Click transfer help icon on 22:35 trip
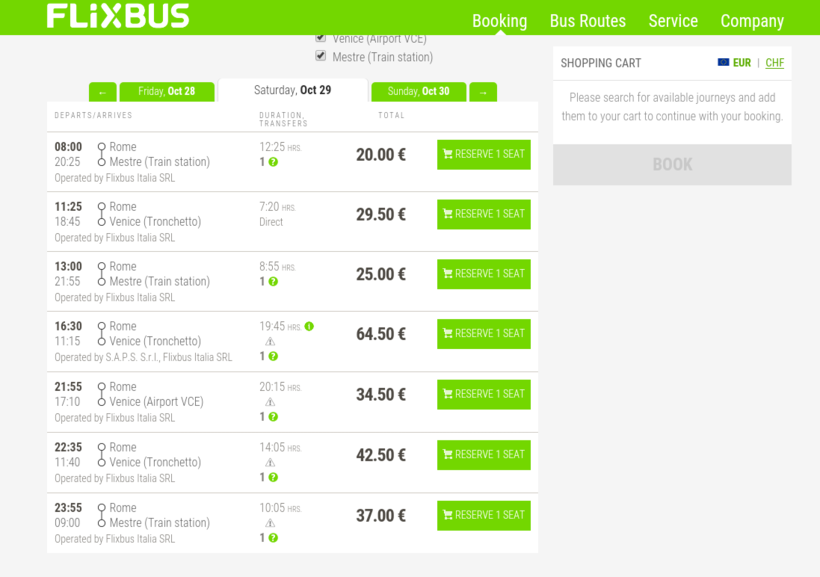Viewport: 820px width, 577px height. (x=273, y=477)
